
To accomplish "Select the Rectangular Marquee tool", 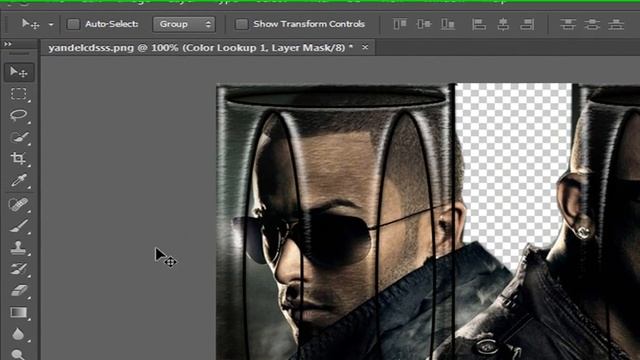I will [19, 94].
